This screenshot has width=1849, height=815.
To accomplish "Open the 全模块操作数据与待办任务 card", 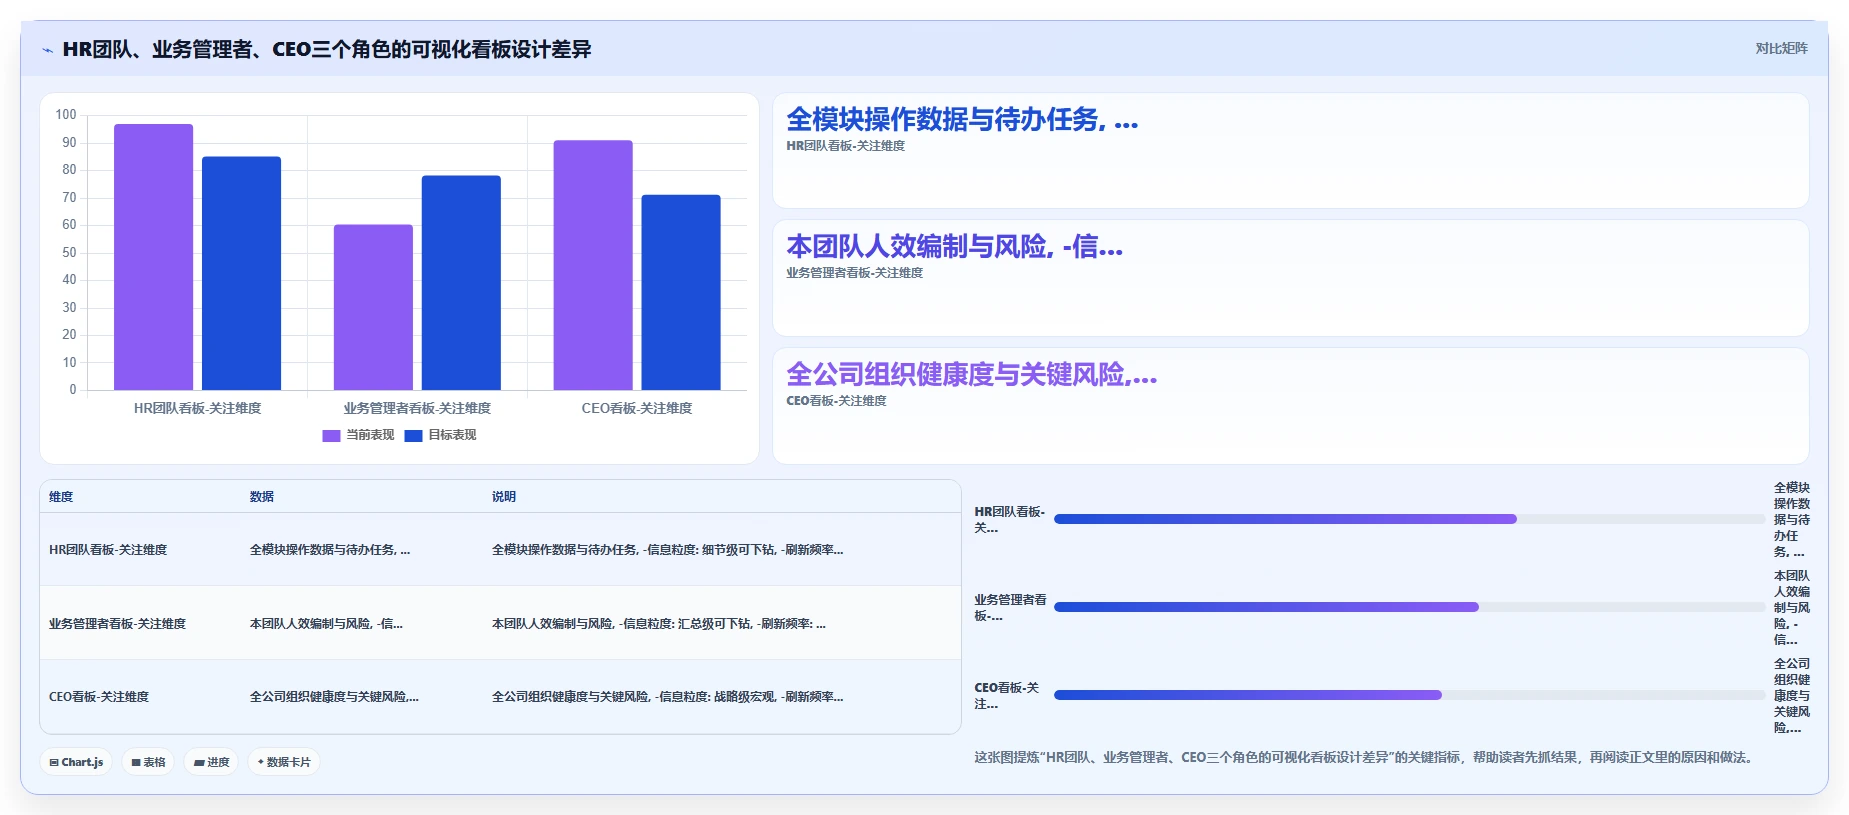I will point(1290,151).
